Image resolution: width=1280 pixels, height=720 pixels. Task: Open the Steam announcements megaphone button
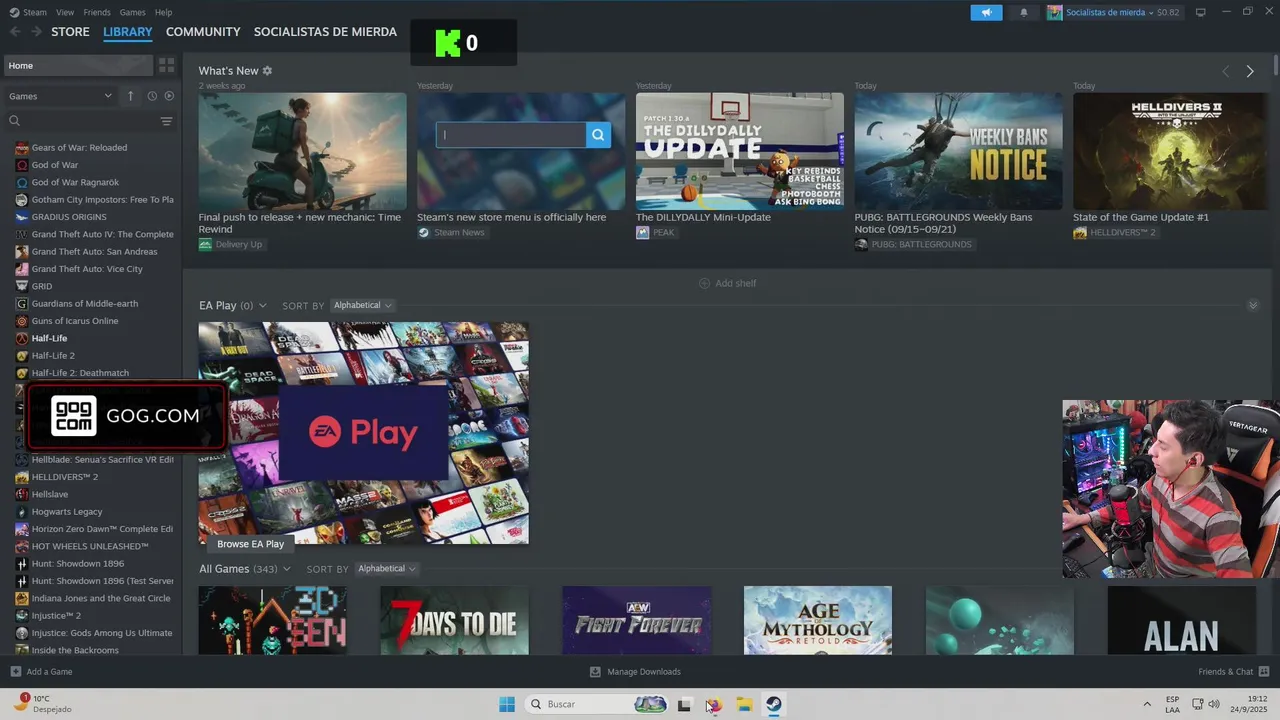point(986,12)
